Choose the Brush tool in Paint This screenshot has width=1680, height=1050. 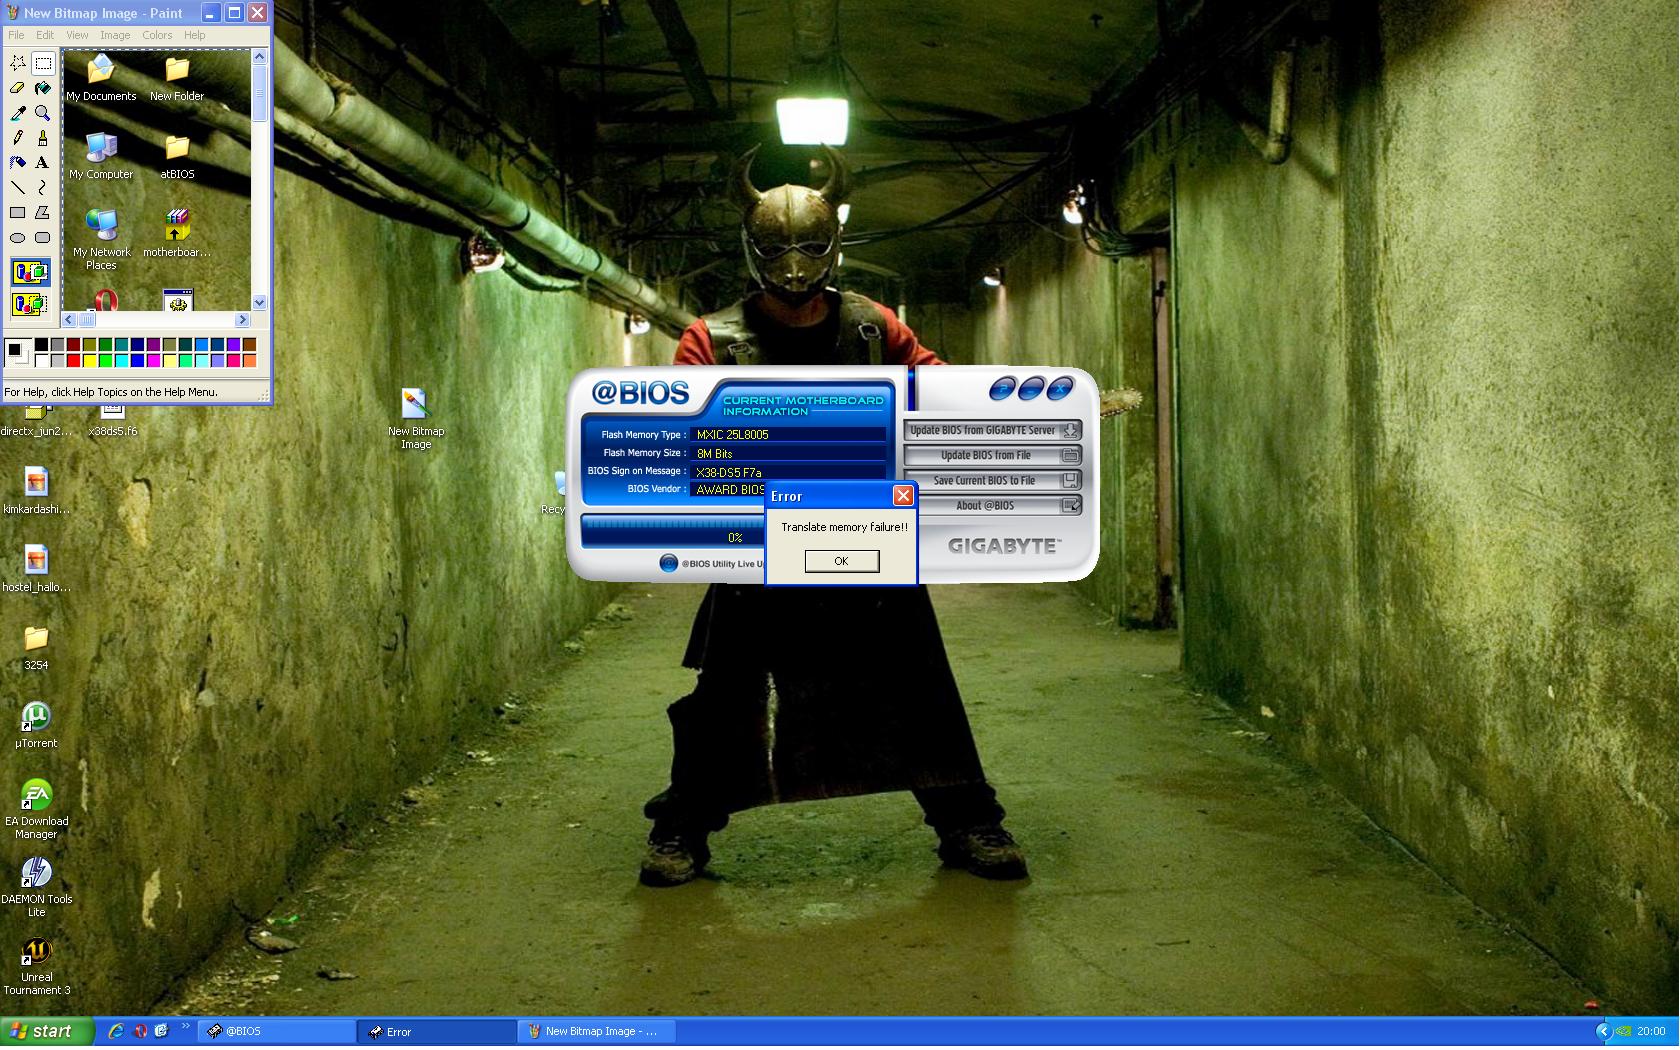tap(43, 138)
